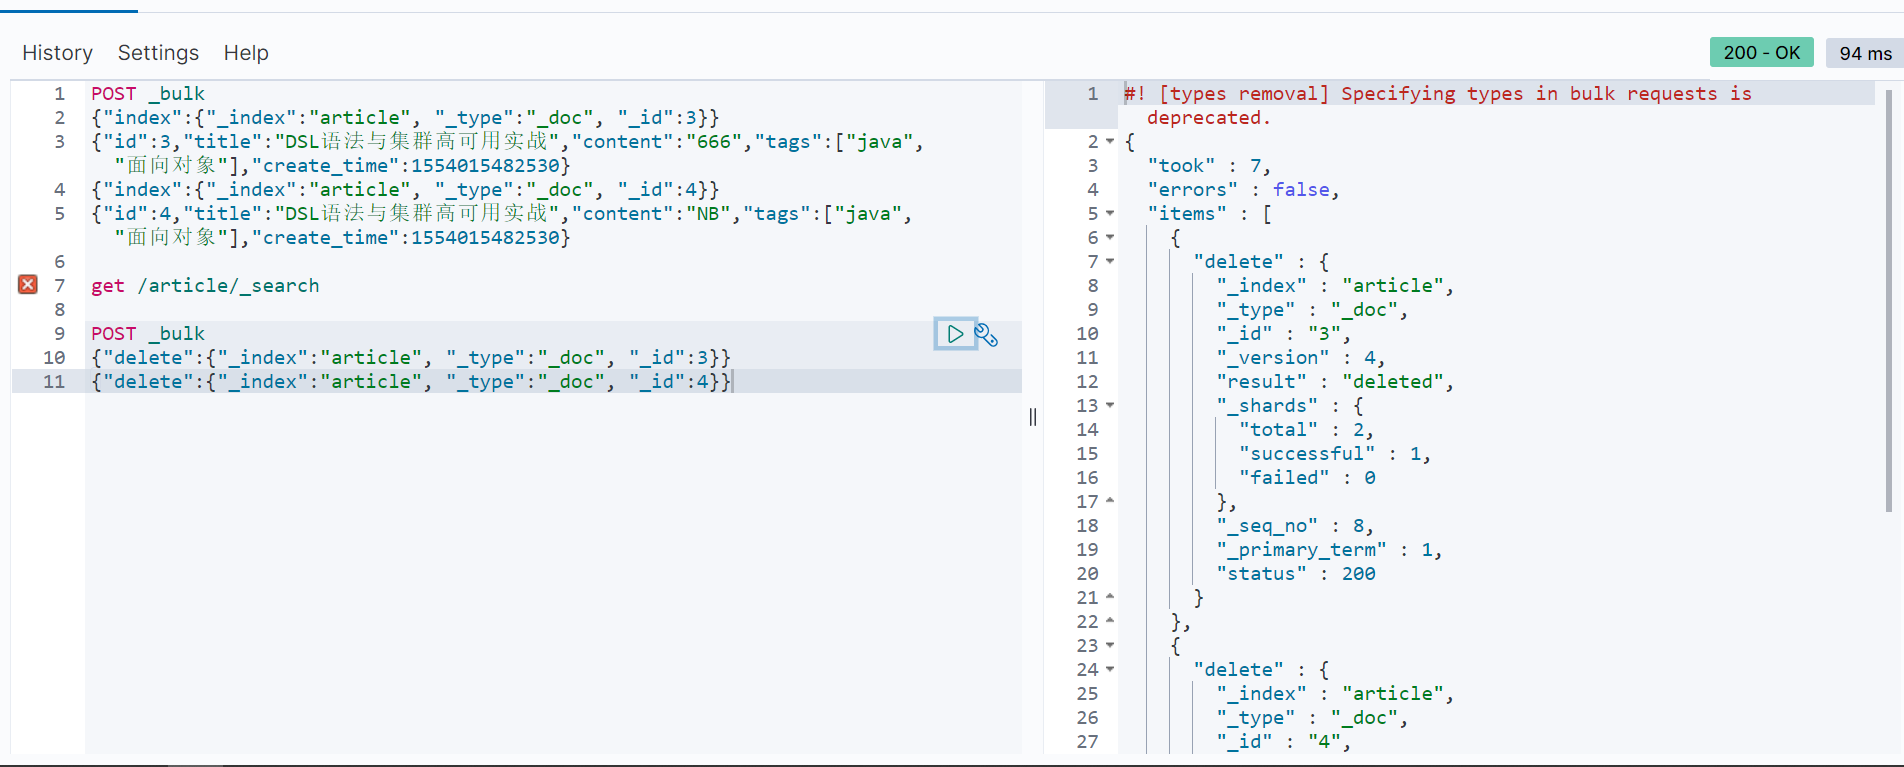Click the index action line with "_id":4
This screenshot has width=1904, height=767.
tap(405, 190)
